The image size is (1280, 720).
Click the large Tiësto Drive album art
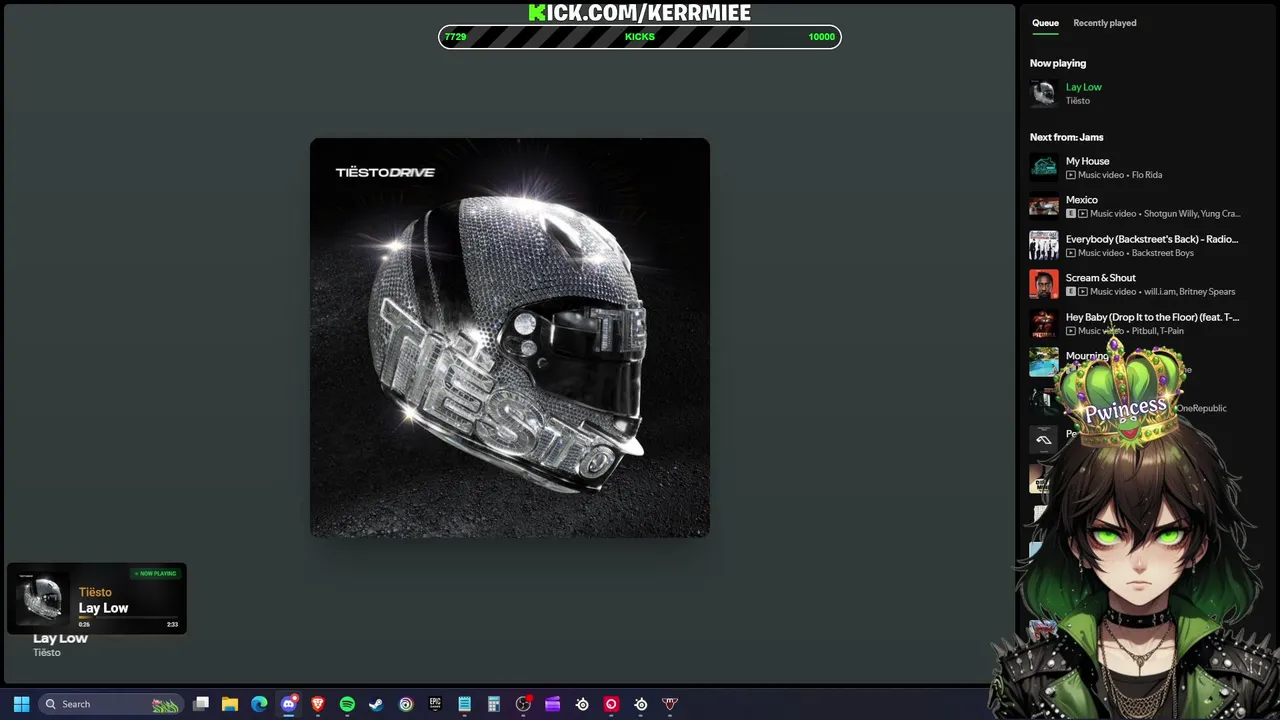pyautogui.click(x=510, y=338)
